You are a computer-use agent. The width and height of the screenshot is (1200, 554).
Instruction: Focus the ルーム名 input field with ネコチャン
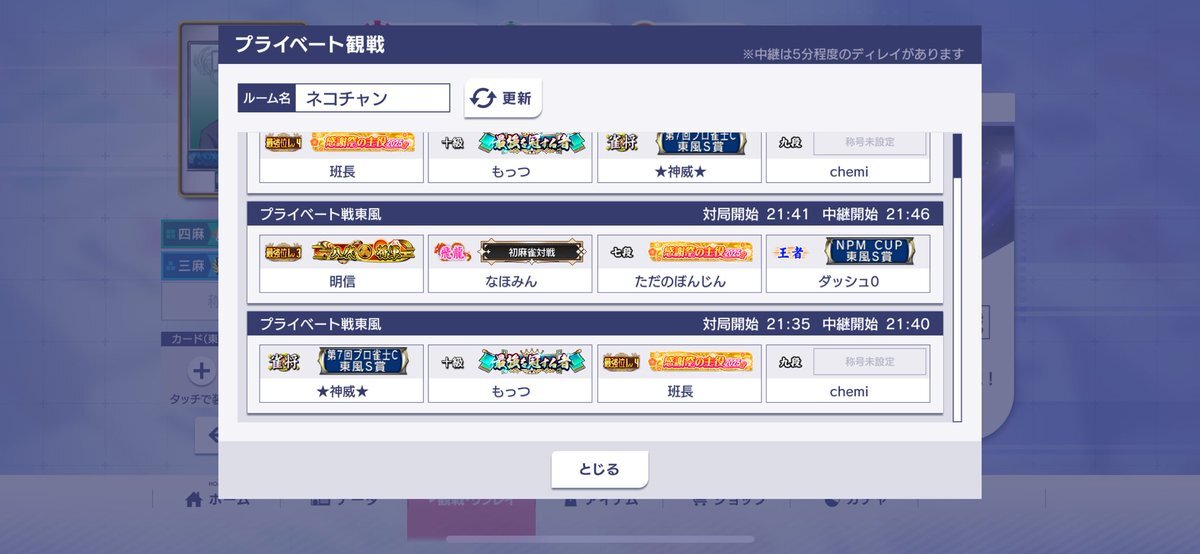372,98
